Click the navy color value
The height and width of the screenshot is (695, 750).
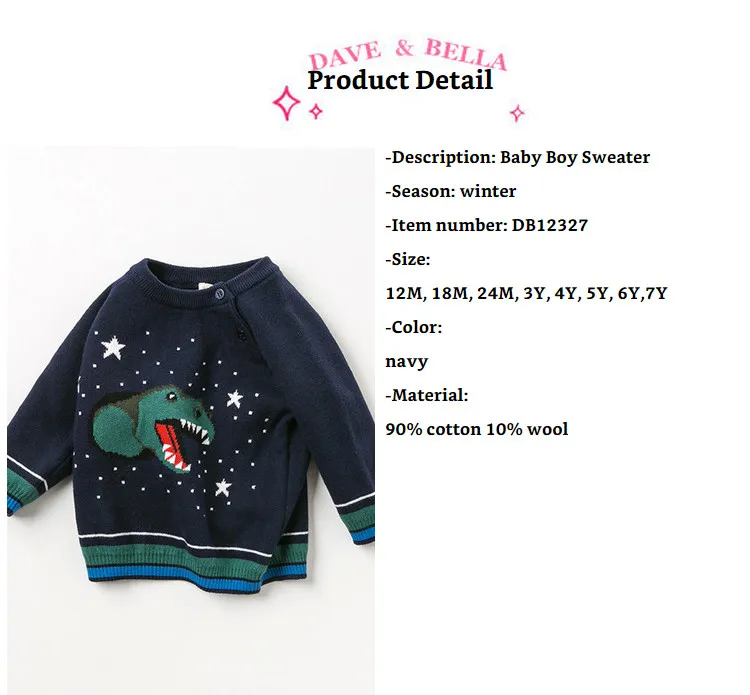pyautogui.click(x=407, y=362)
